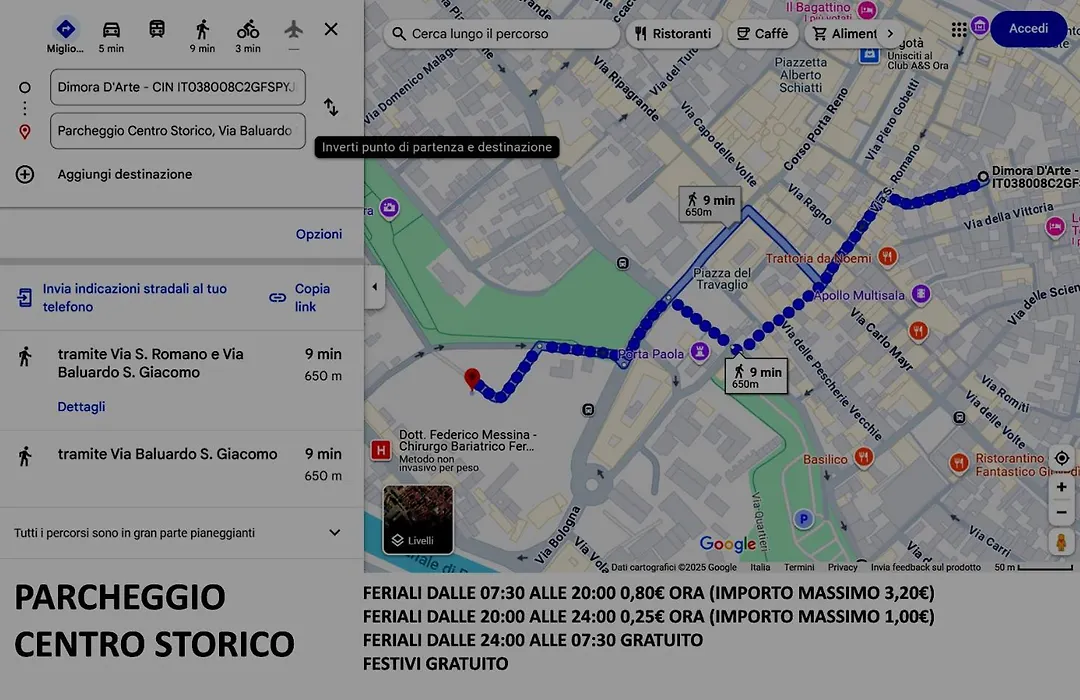The height and width of the screenshot is (700, 1080).
Task: Center map on your location
Action: [x=1061, y=458]
